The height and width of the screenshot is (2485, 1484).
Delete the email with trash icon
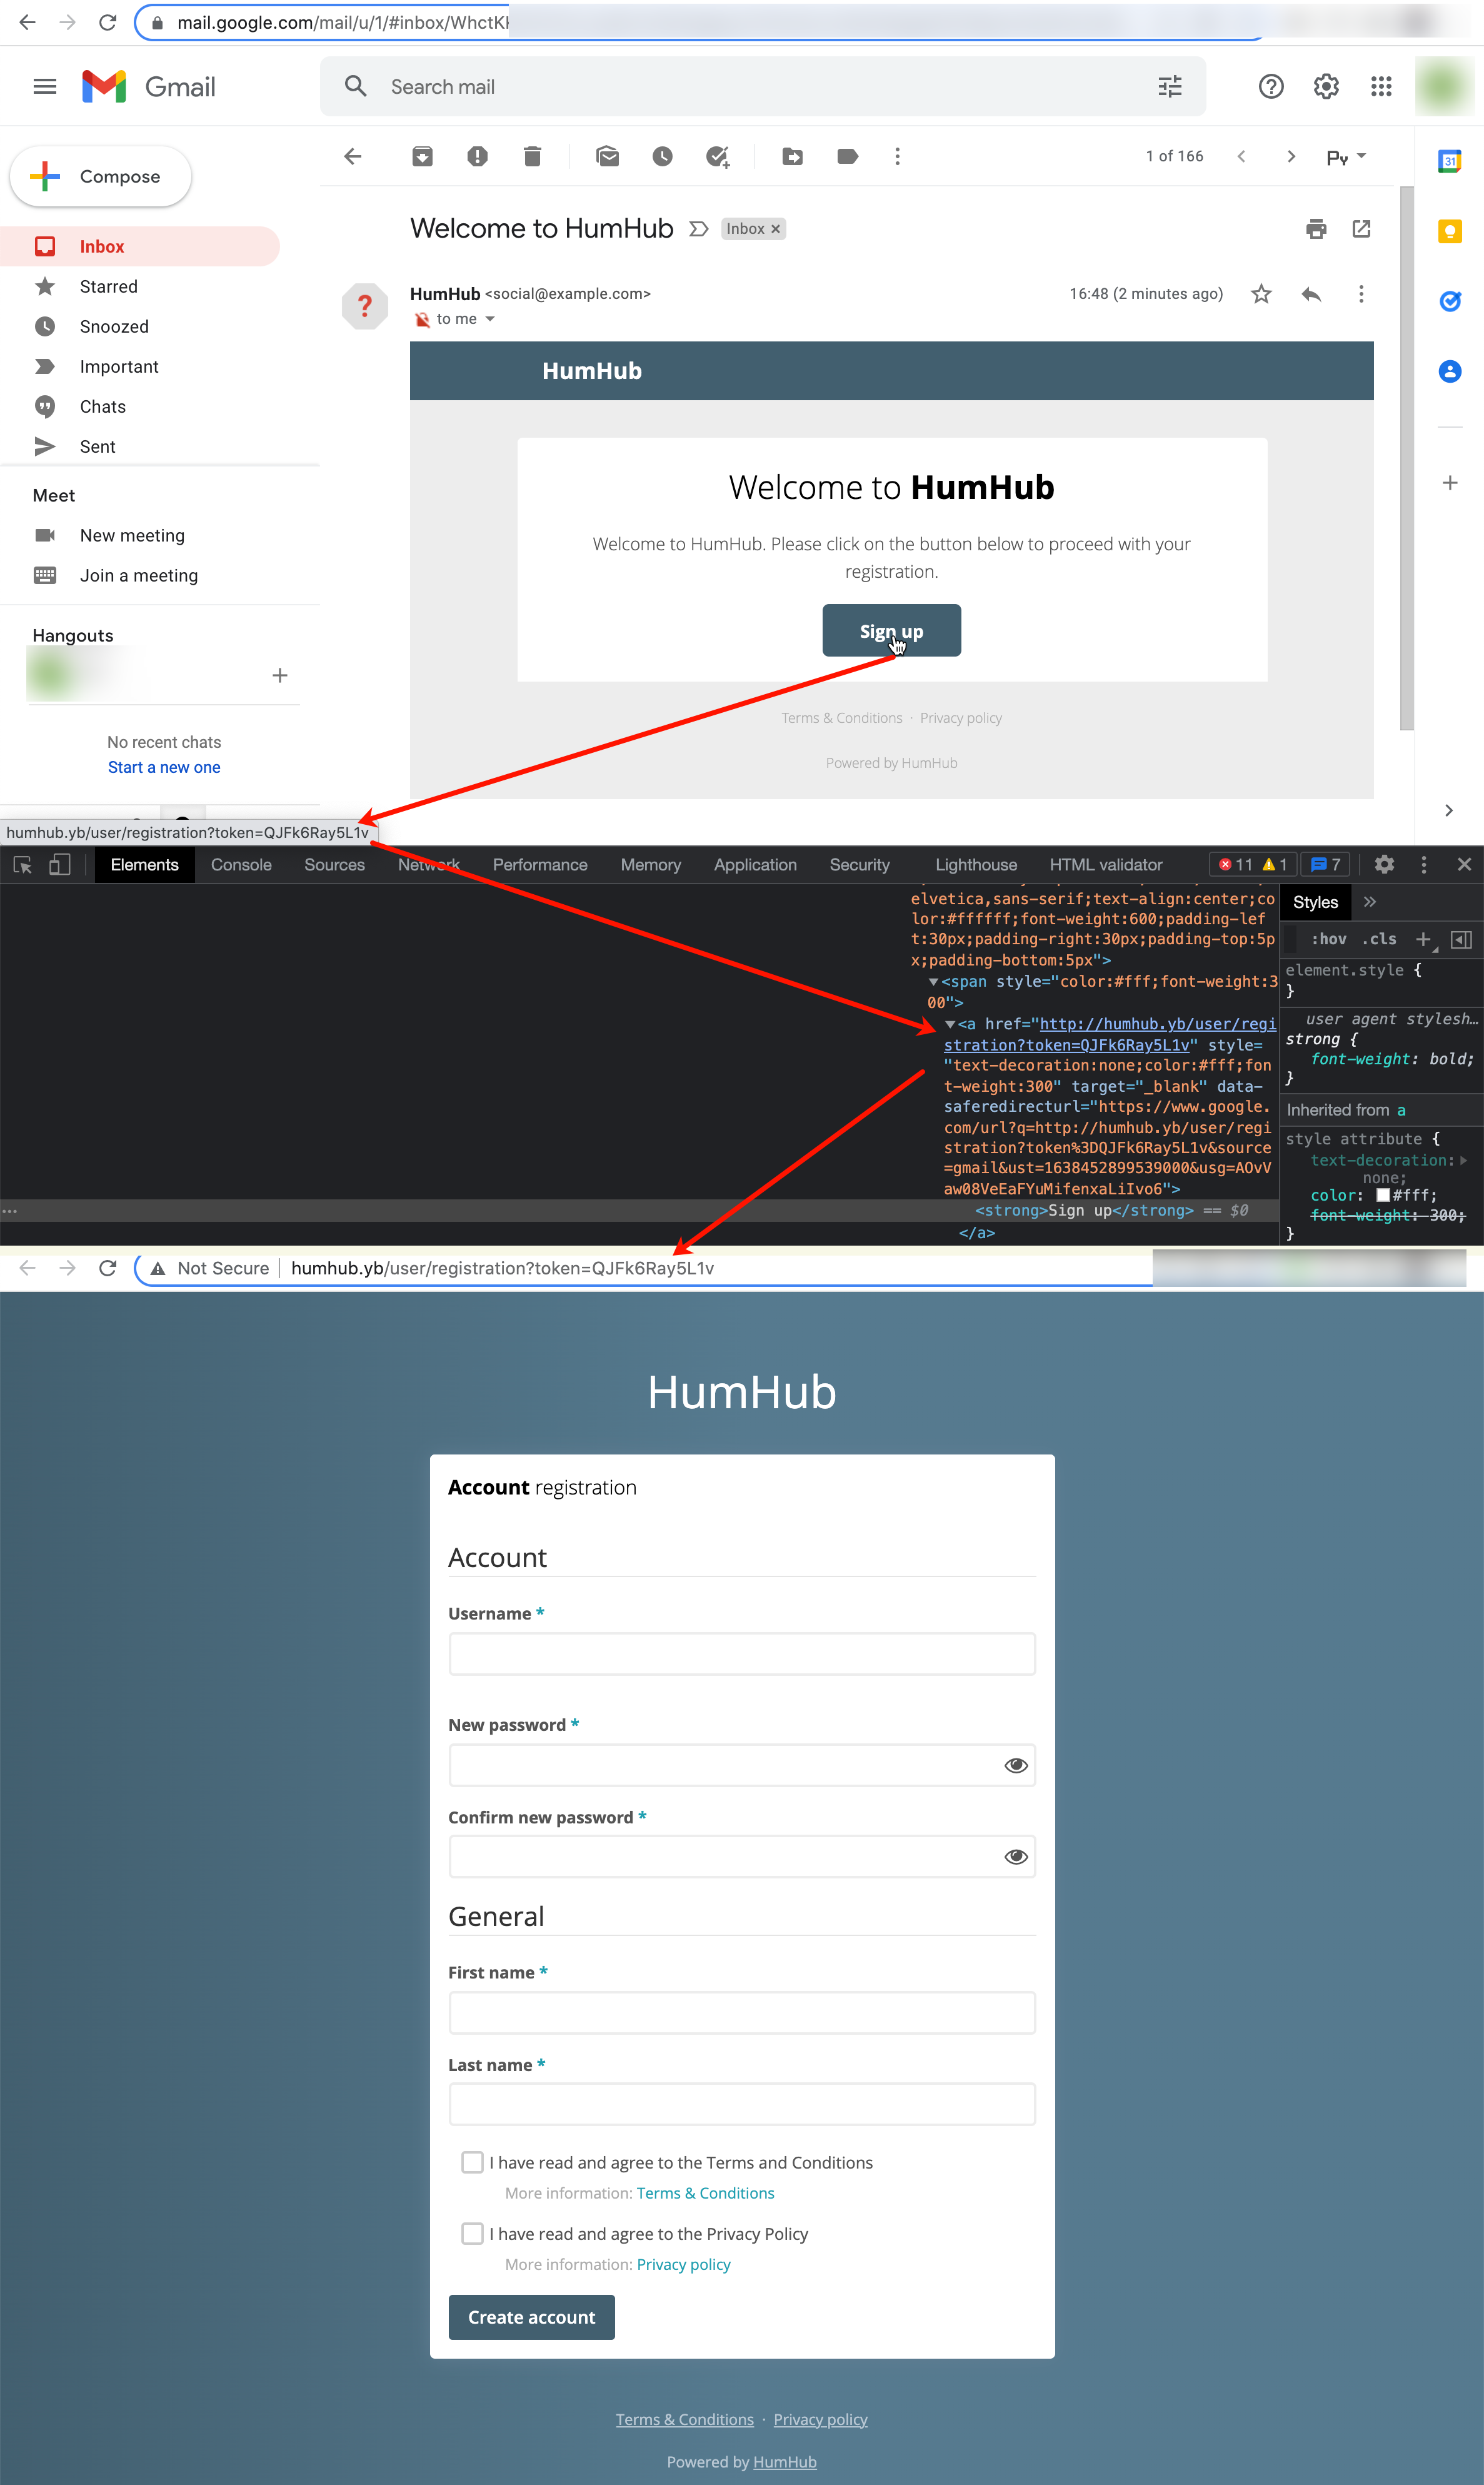click(x=532, y=157)
